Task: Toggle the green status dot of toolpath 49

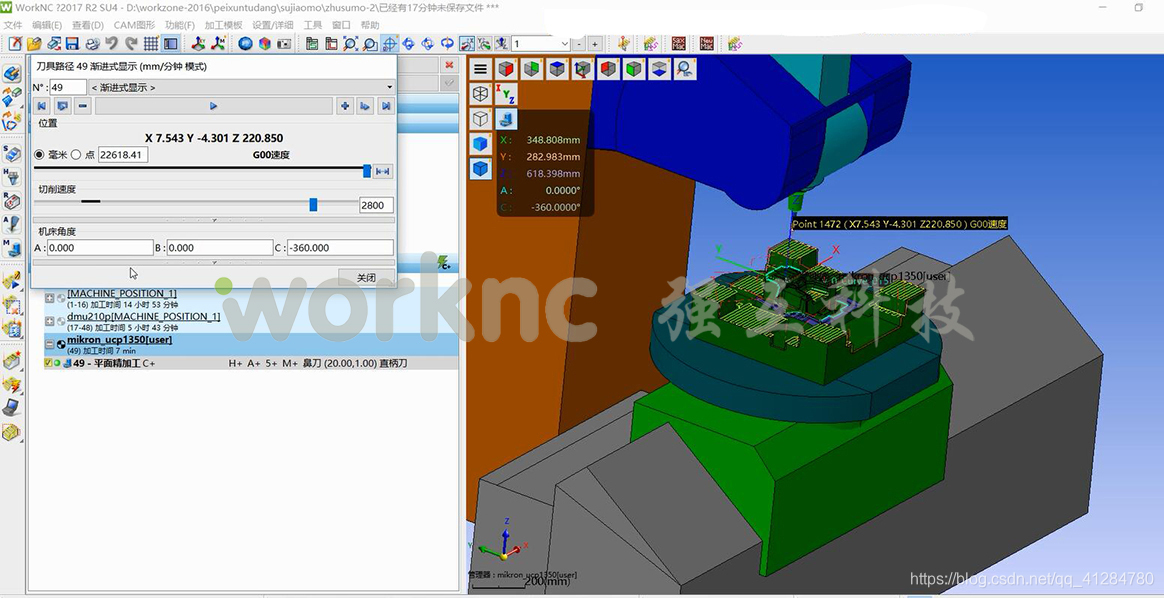Action: coord(57,364)
